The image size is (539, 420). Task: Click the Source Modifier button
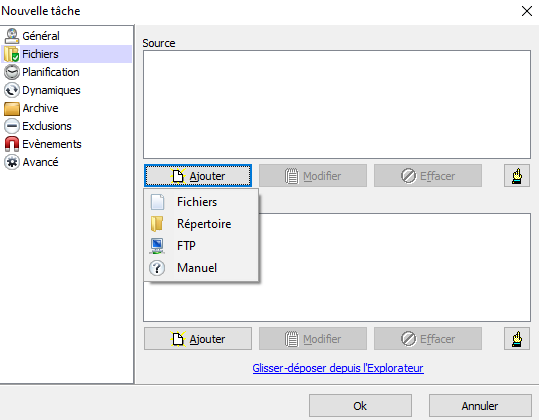pyautogui.click(x=313, y=176)
